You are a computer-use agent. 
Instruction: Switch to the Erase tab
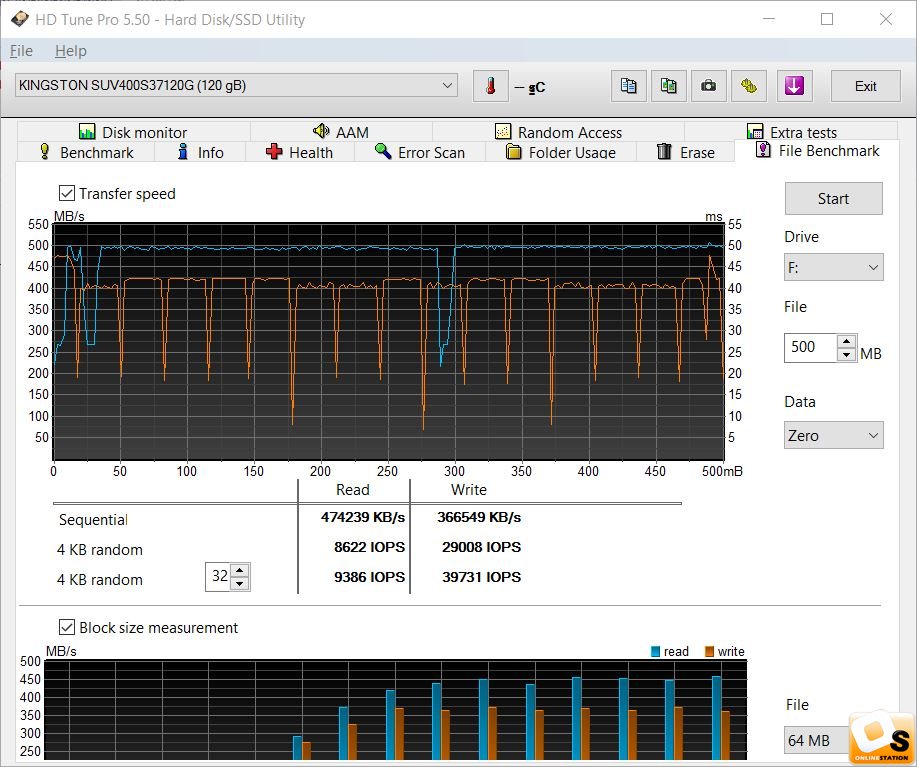(x=685, y=152)
